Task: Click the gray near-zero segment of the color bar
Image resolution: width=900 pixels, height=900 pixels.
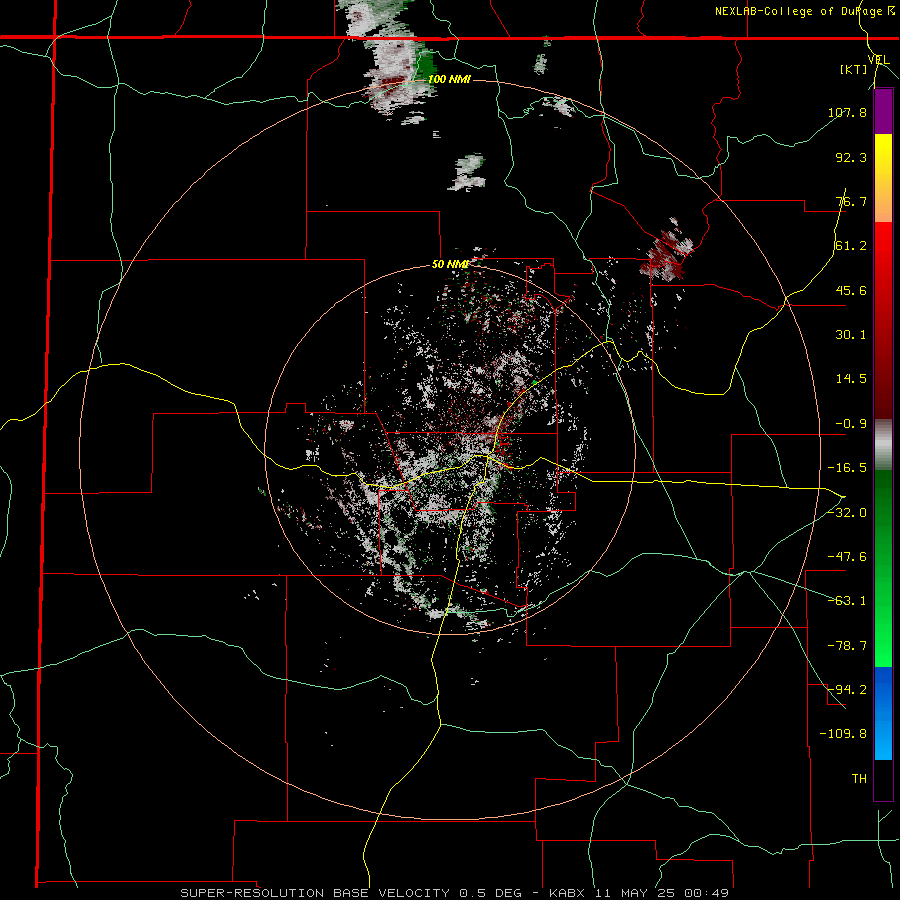Action: (883, 445)
